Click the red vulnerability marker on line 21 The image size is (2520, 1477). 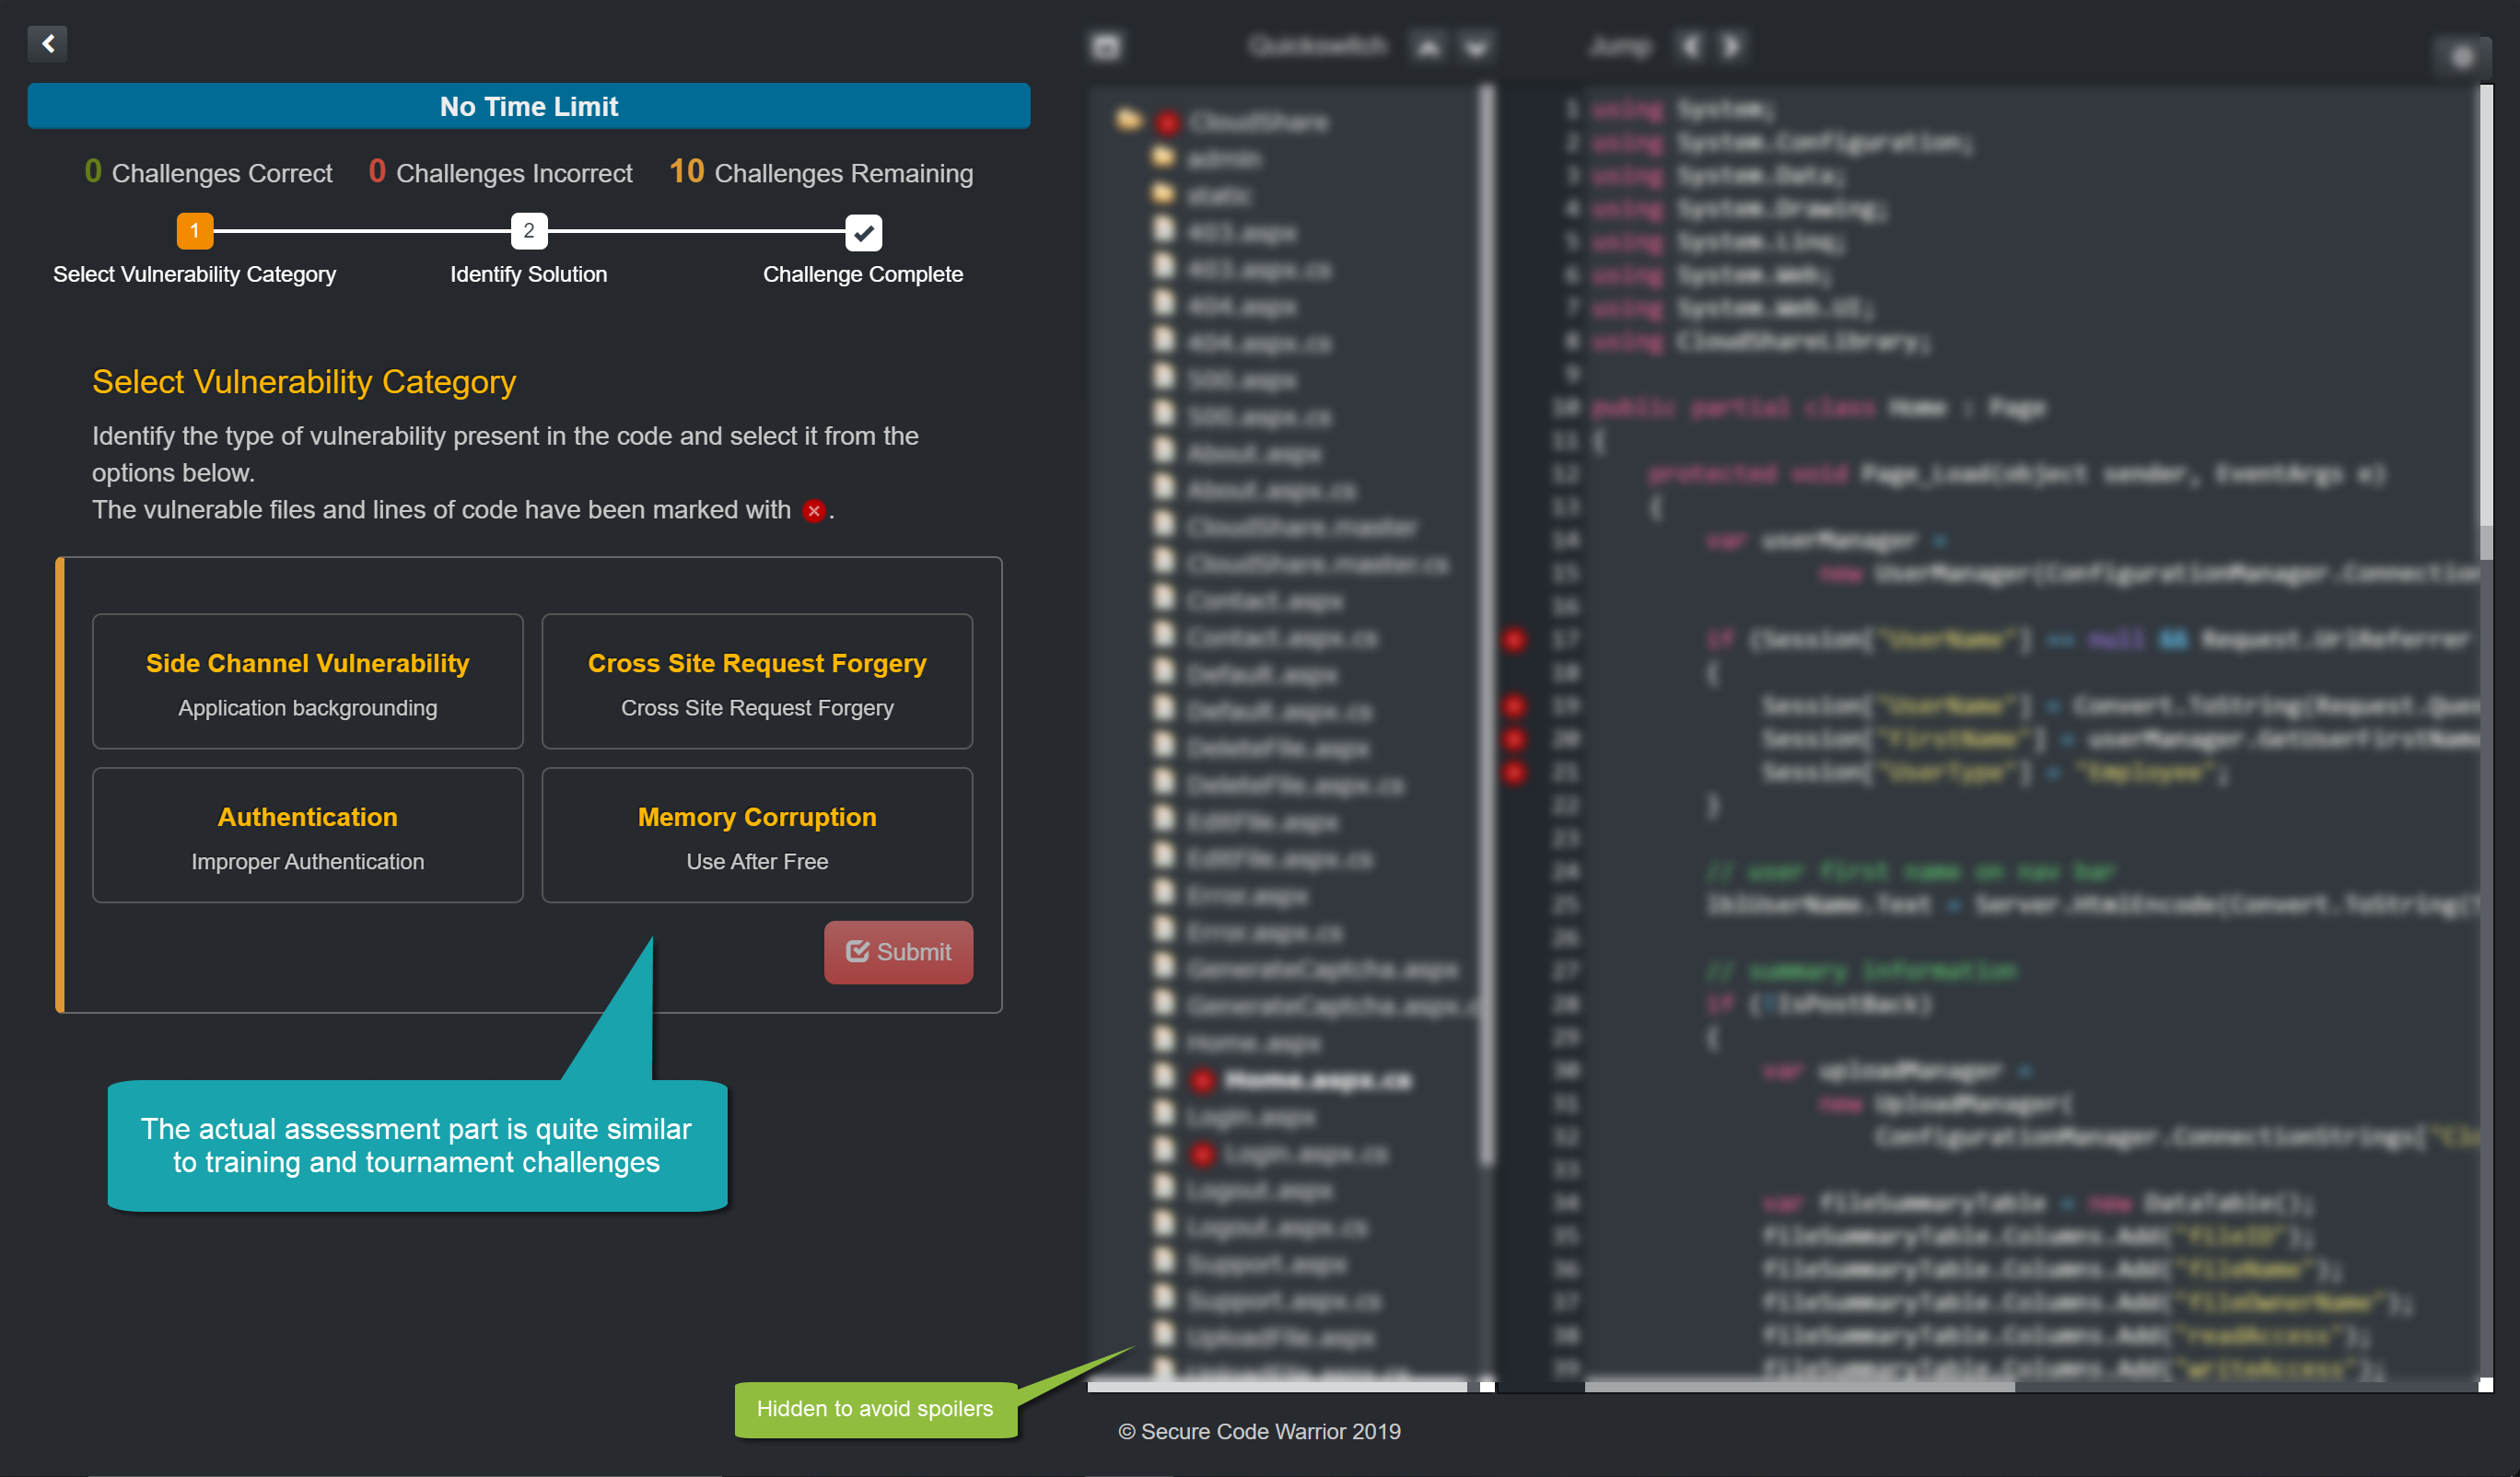coord(1515,772)
